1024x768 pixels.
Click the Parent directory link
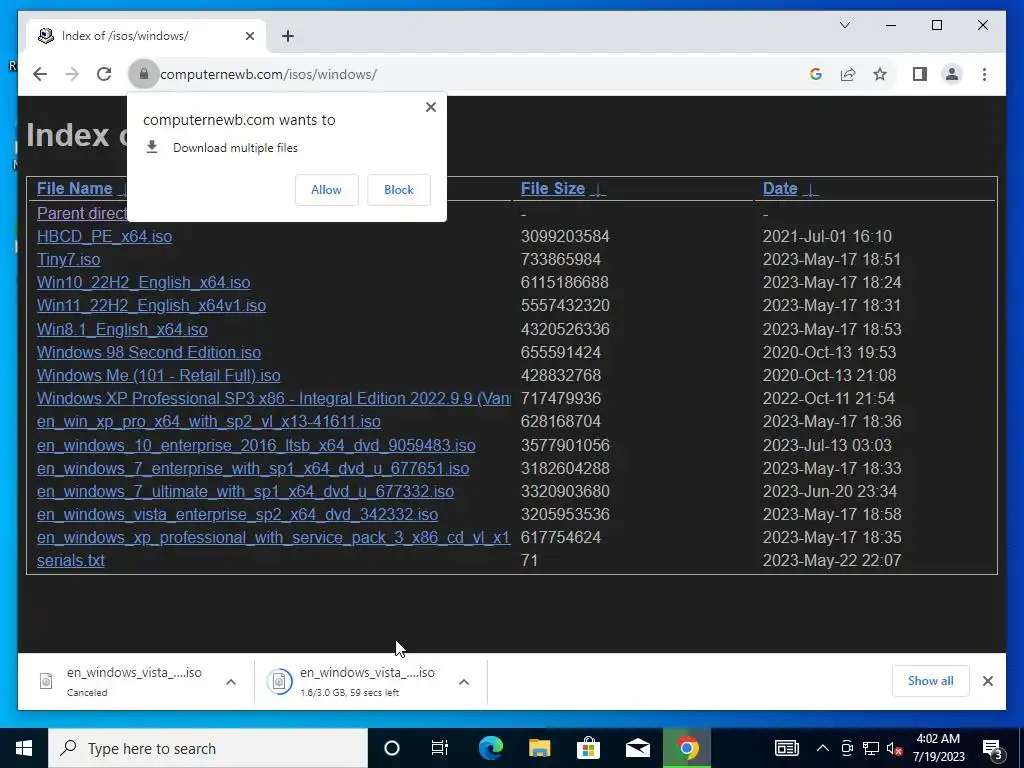click(x=82, y=214)
